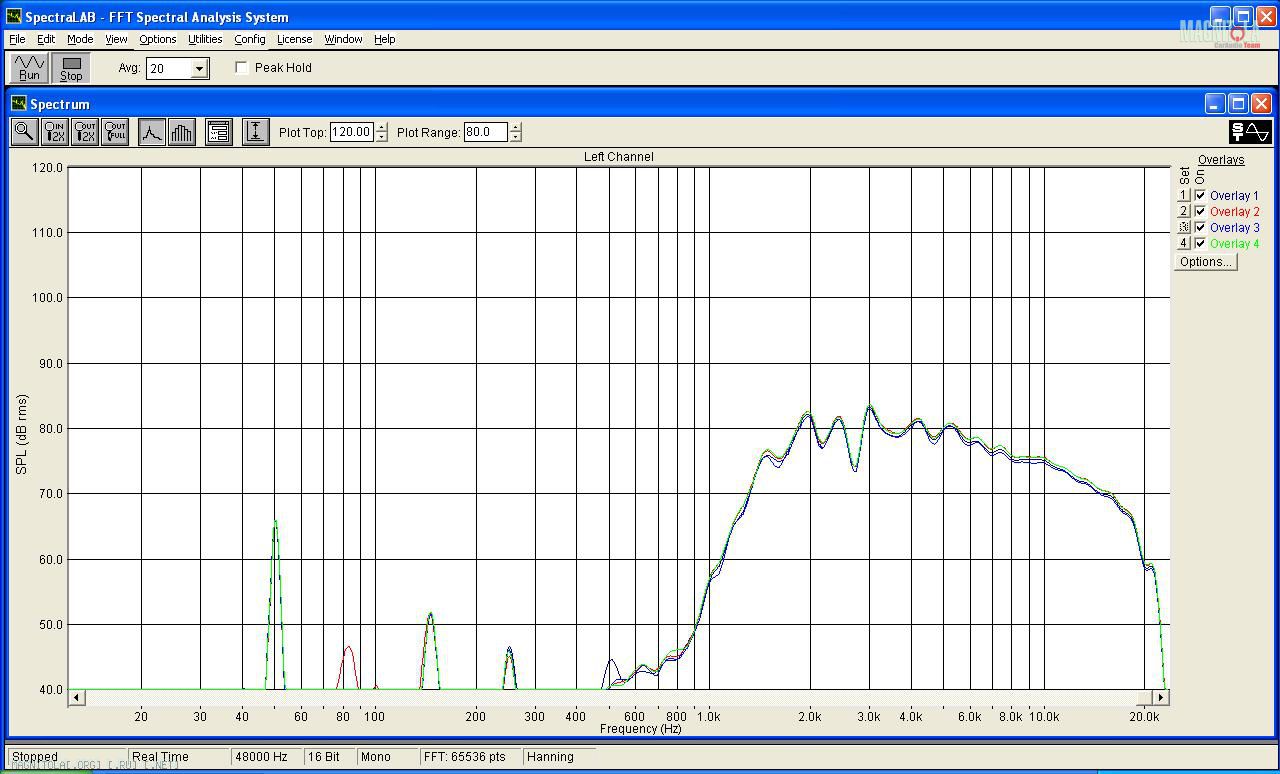1280x774 pixels.
Task: Click the magnifier zoom tool icon
Action: tap(24, 132)
